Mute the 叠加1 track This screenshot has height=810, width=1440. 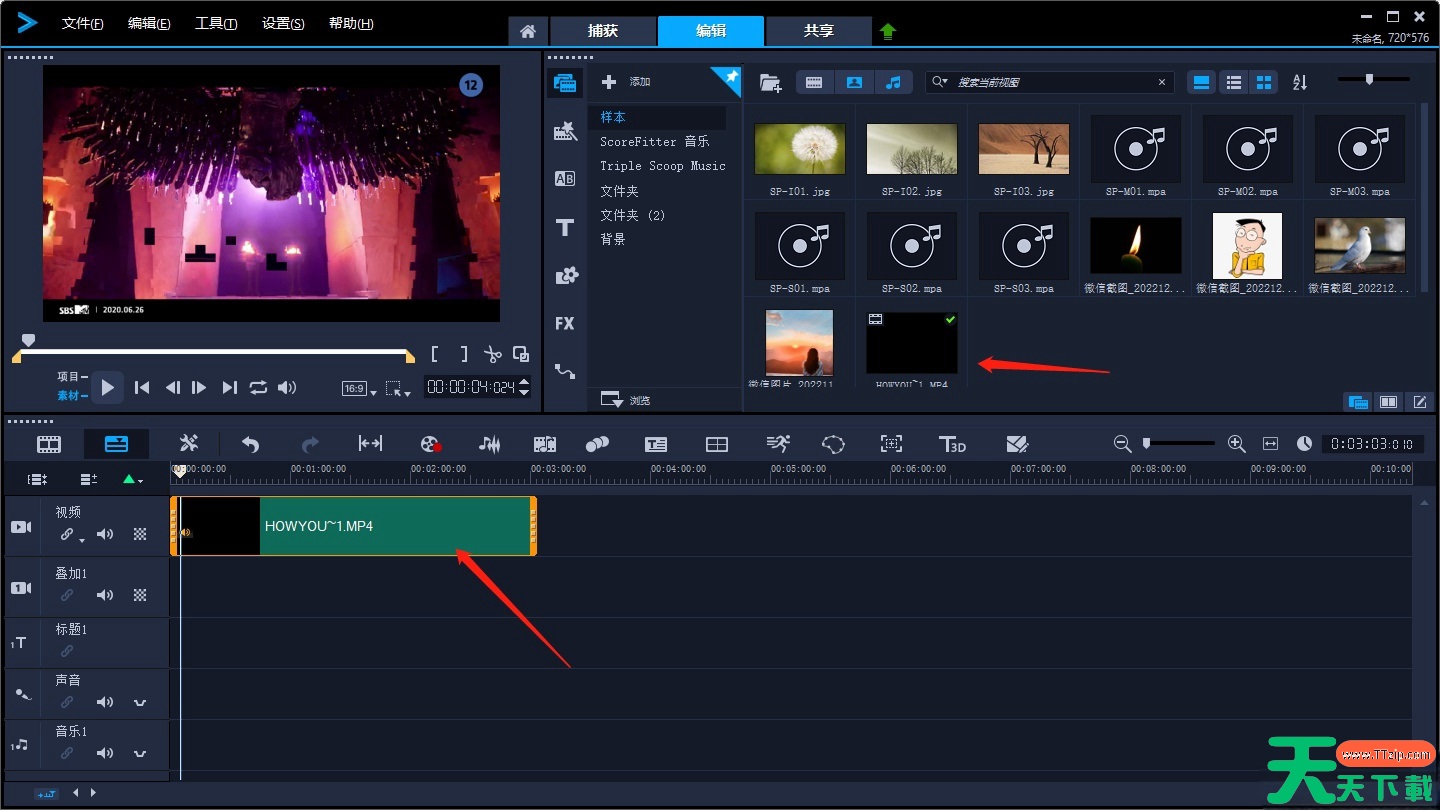tap(105, 595)
